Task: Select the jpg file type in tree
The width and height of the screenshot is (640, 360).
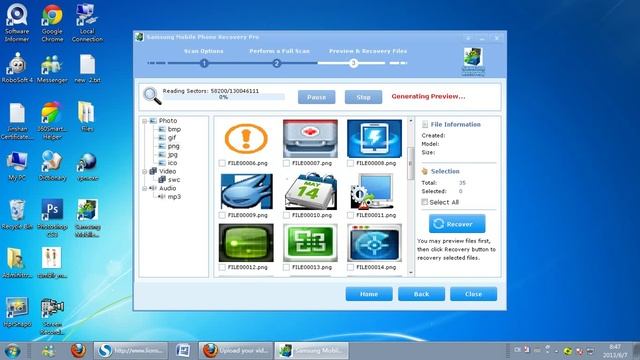Action: click(173, 154)
